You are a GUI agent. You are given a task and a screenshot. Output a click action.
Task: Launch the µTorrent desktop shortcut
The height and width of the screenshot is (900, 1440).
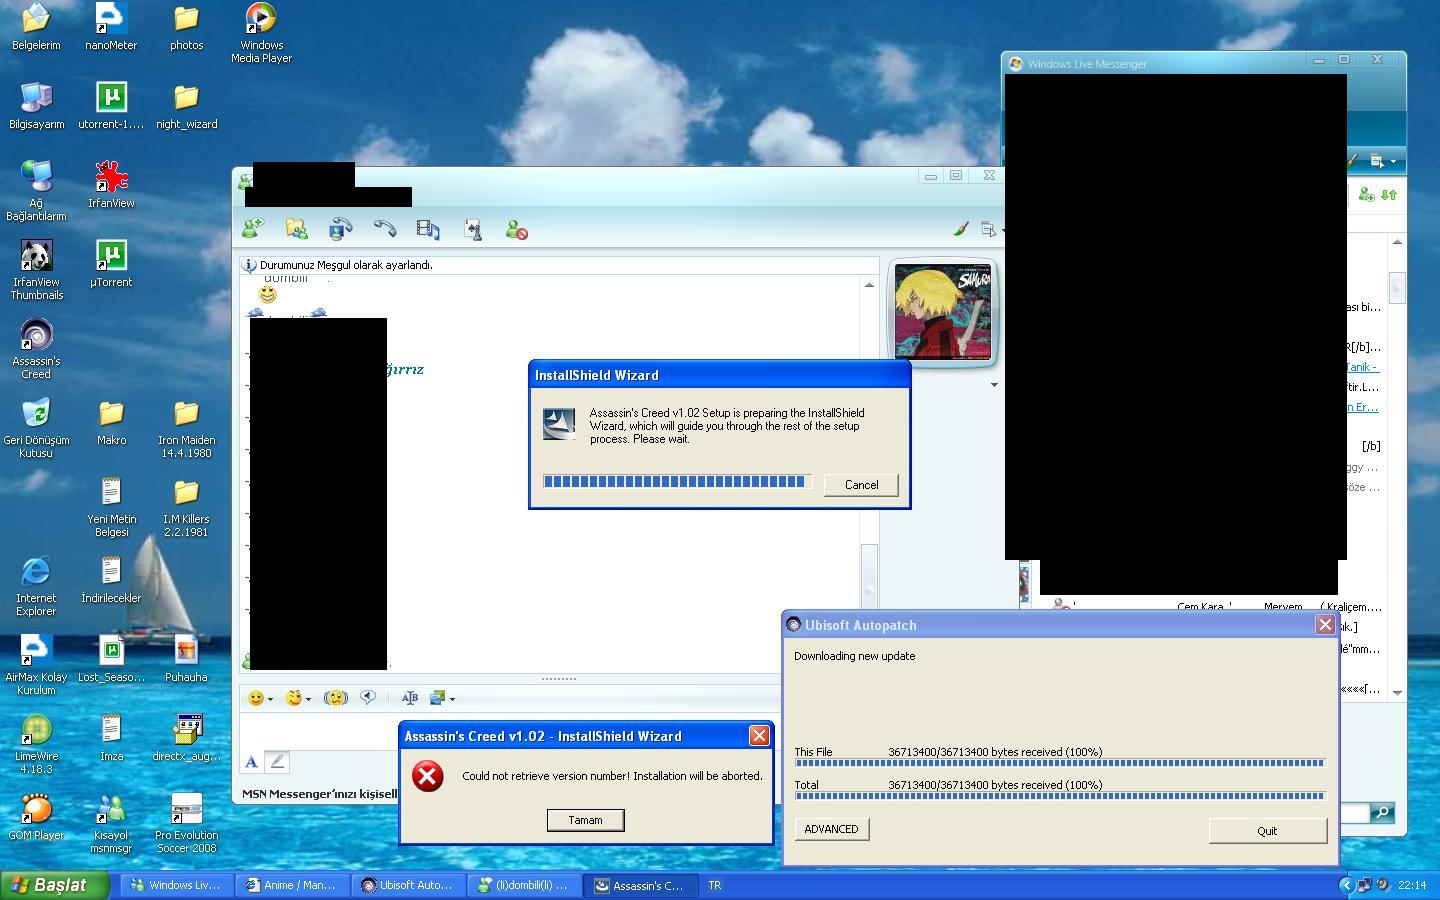coord(111,264)
